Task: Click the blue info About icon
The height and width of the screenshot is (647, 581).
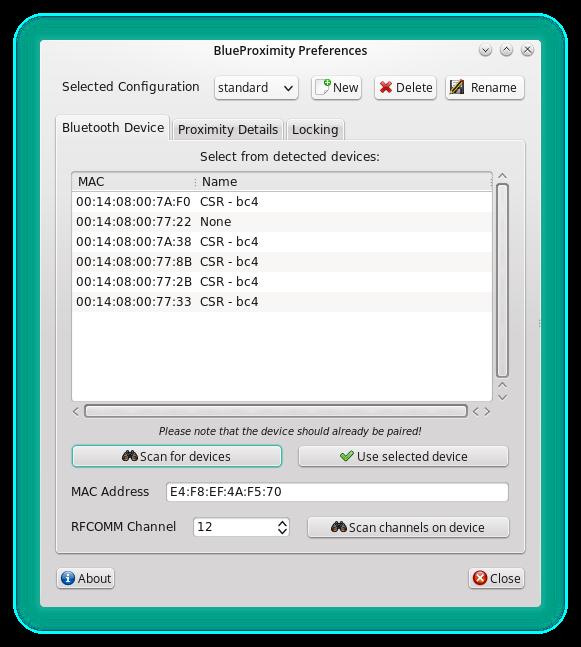Action: (x=68, y=578)
